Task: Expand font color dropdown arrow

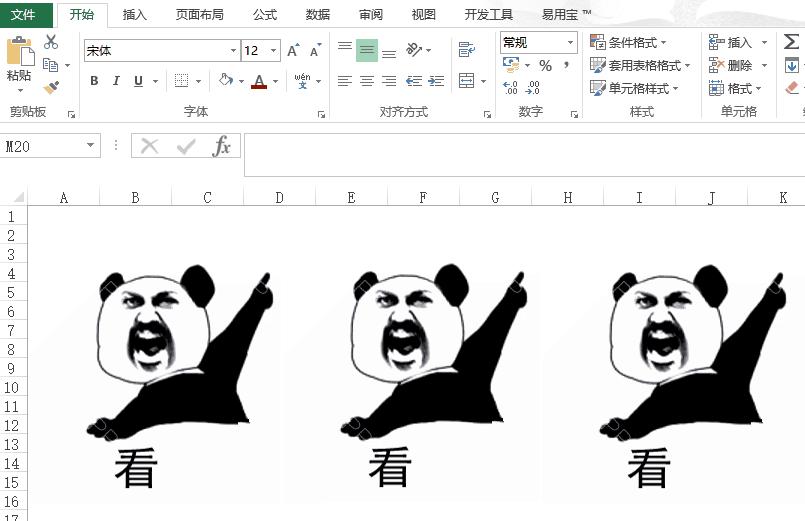Action: 276,81
